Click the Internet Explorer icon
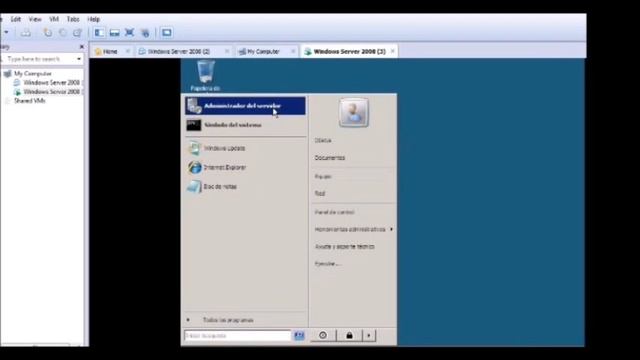Screen dimensions: 640x360 (195, 167)
